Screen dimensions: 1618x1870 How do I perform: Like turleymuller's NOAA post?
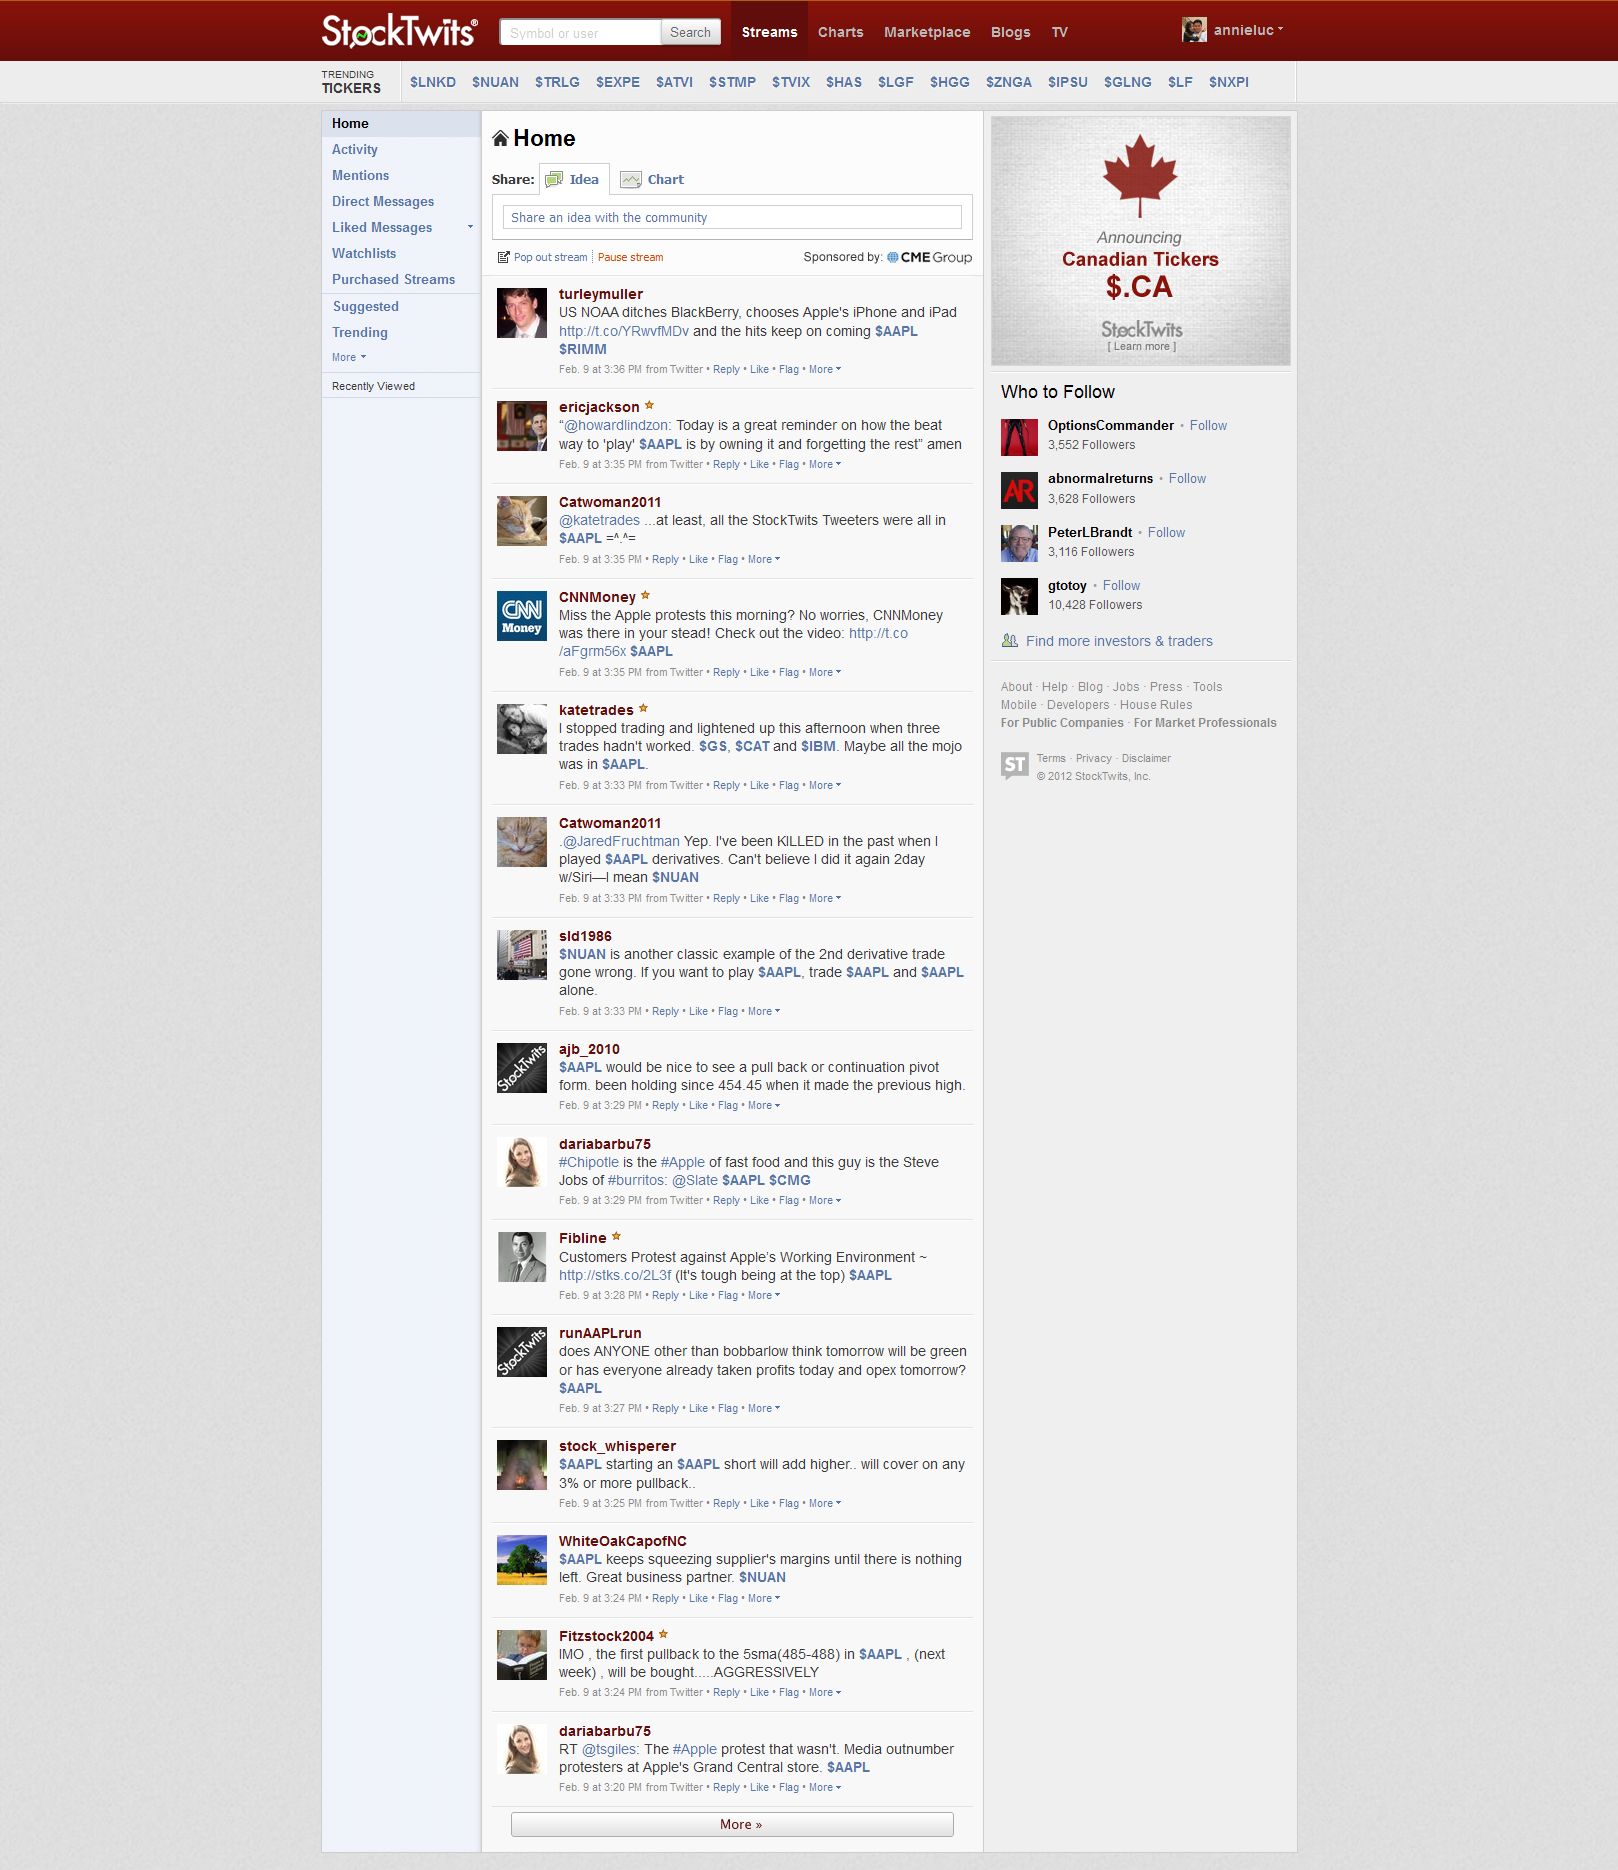point(759,370)
